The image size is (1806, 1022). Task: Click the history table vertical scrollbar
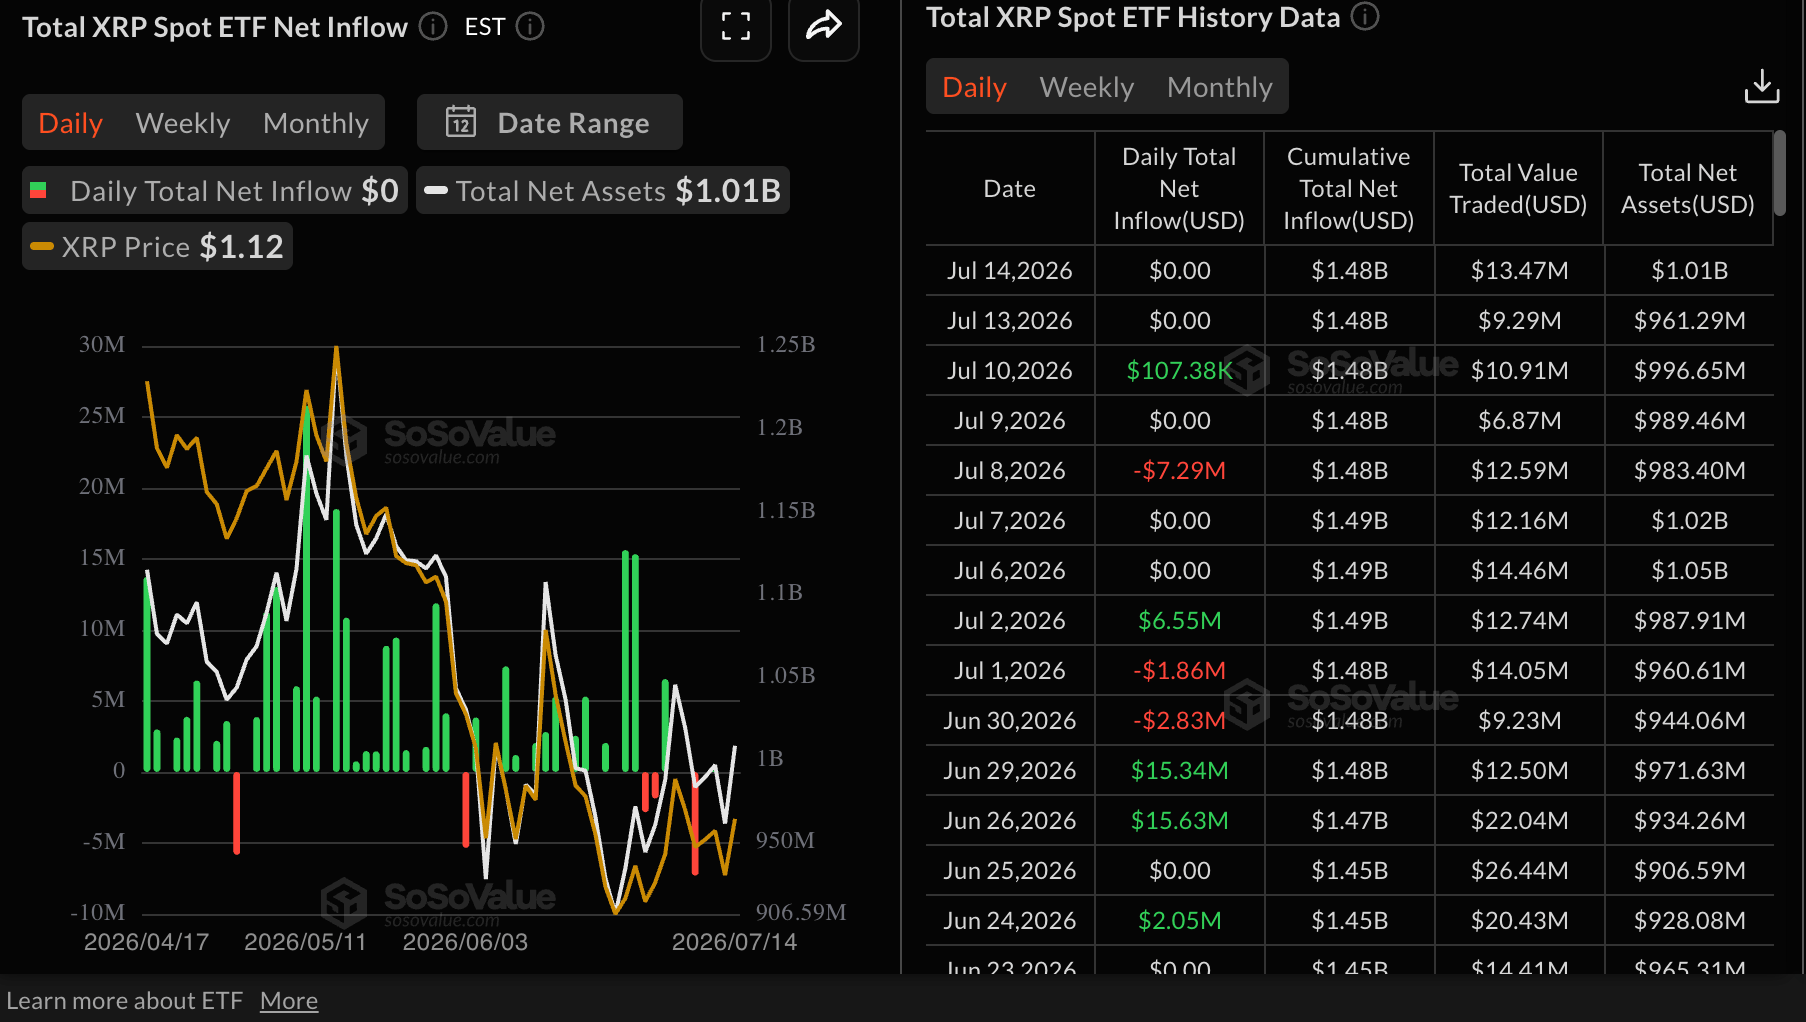point(1779,173)
